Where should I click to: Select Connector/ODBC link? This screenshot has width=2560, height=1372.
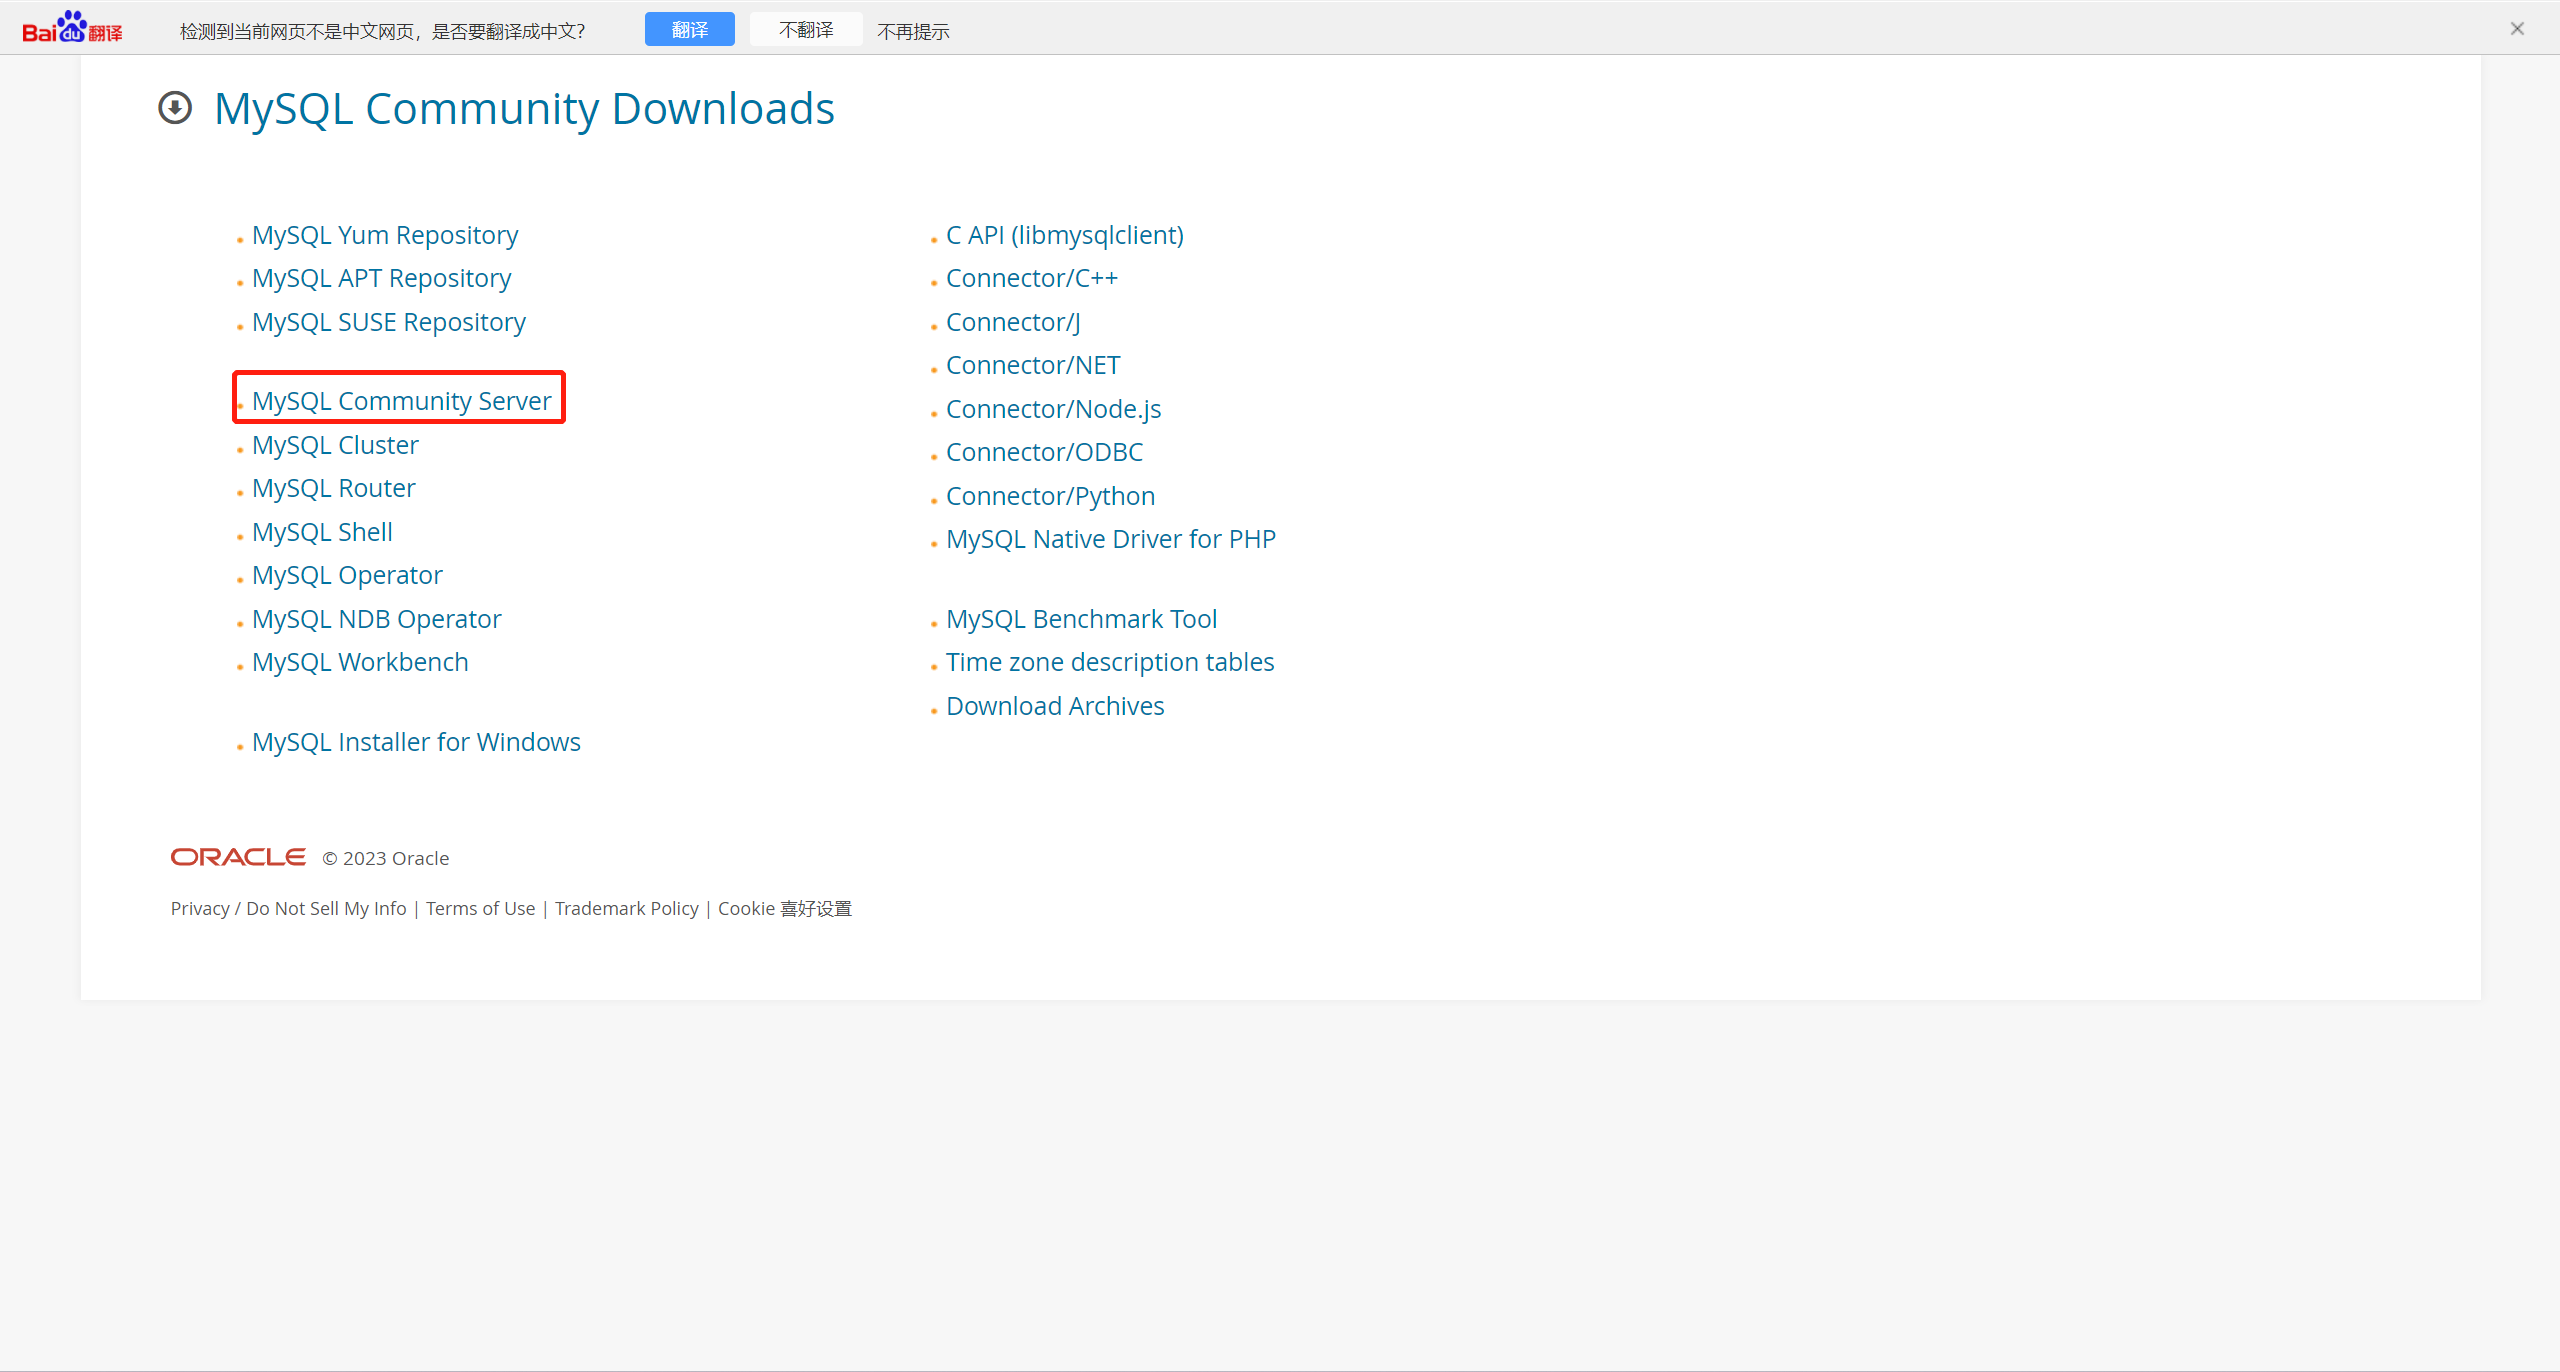pos(1044,452)
